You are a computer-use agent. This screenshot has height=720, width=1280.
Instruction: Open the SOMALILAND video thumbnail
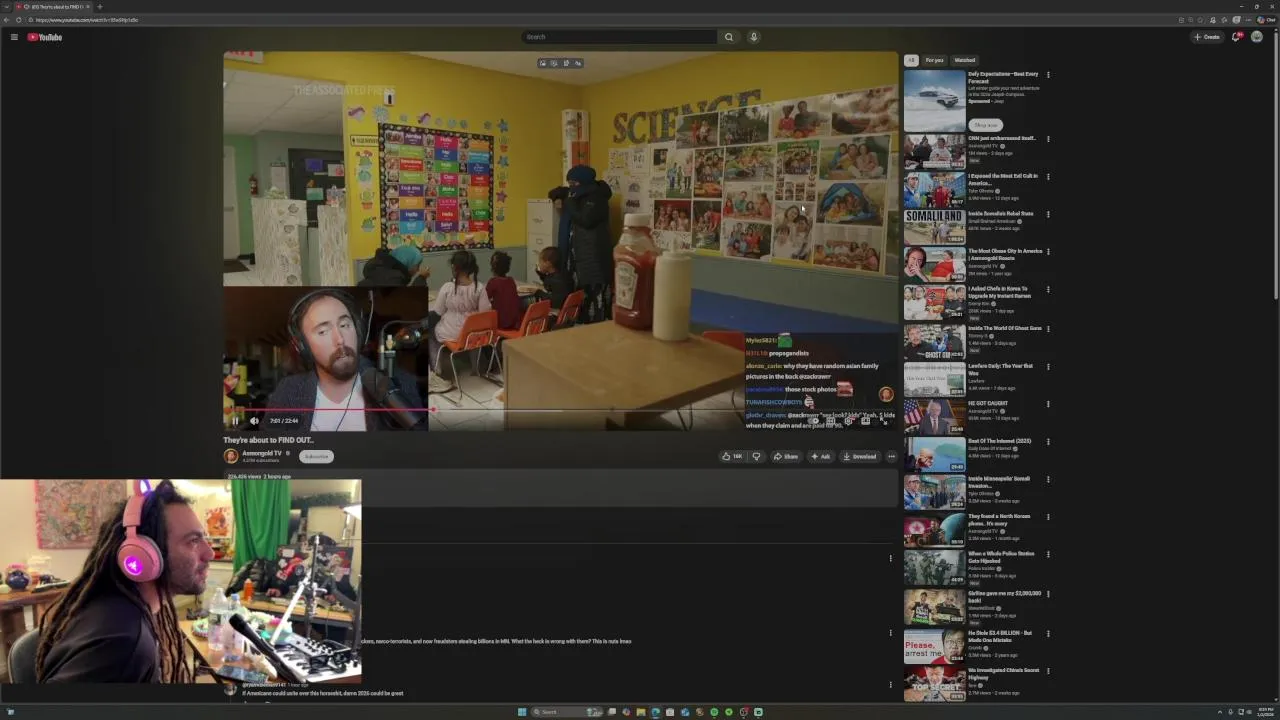point(934,226)
